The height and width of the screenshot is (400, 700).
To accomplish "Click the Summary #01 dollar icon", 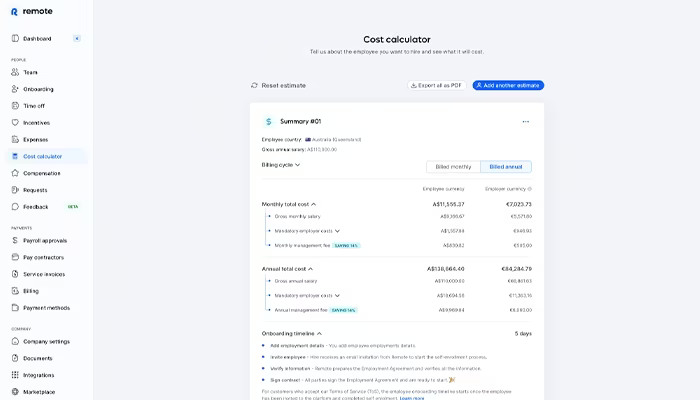I will [269, 121].
